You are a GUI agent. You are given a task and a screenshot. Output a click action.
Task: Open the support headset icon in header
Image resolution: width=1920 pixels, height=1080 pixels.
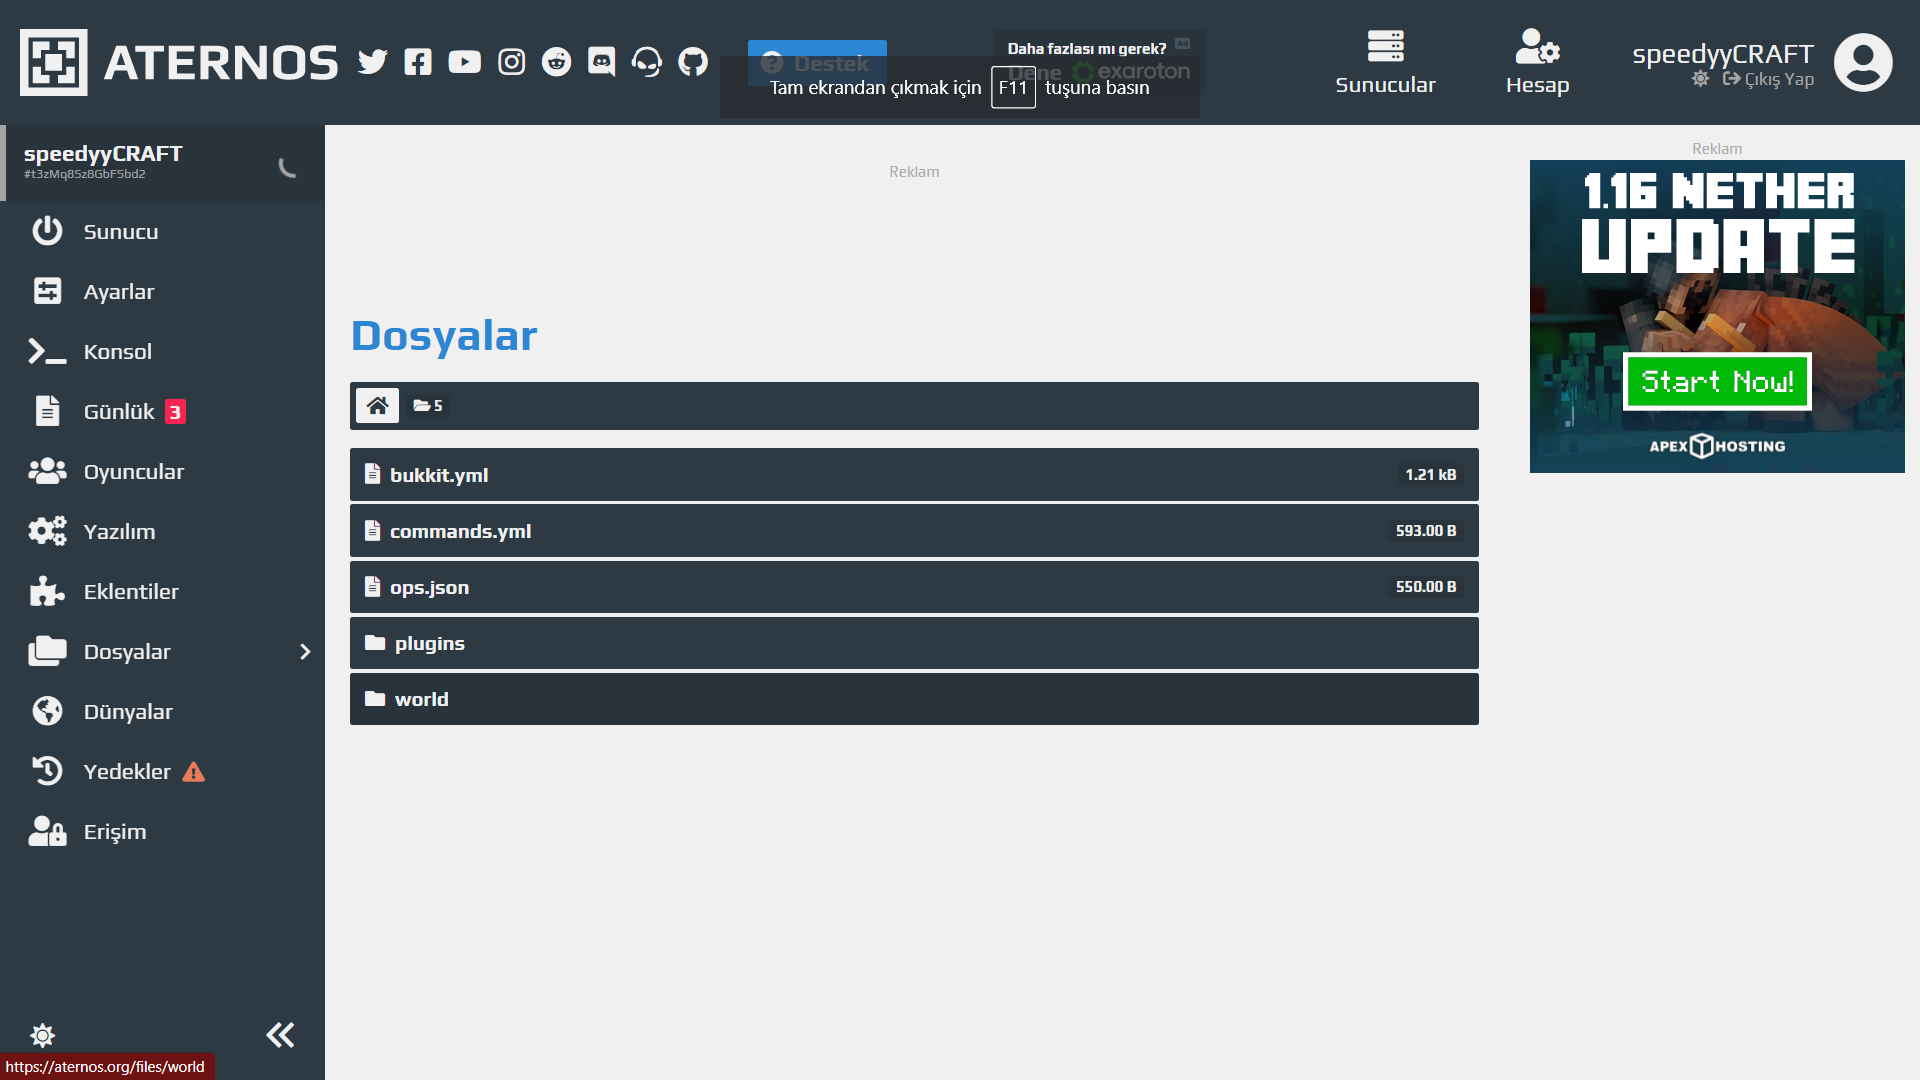coord(647,62)
